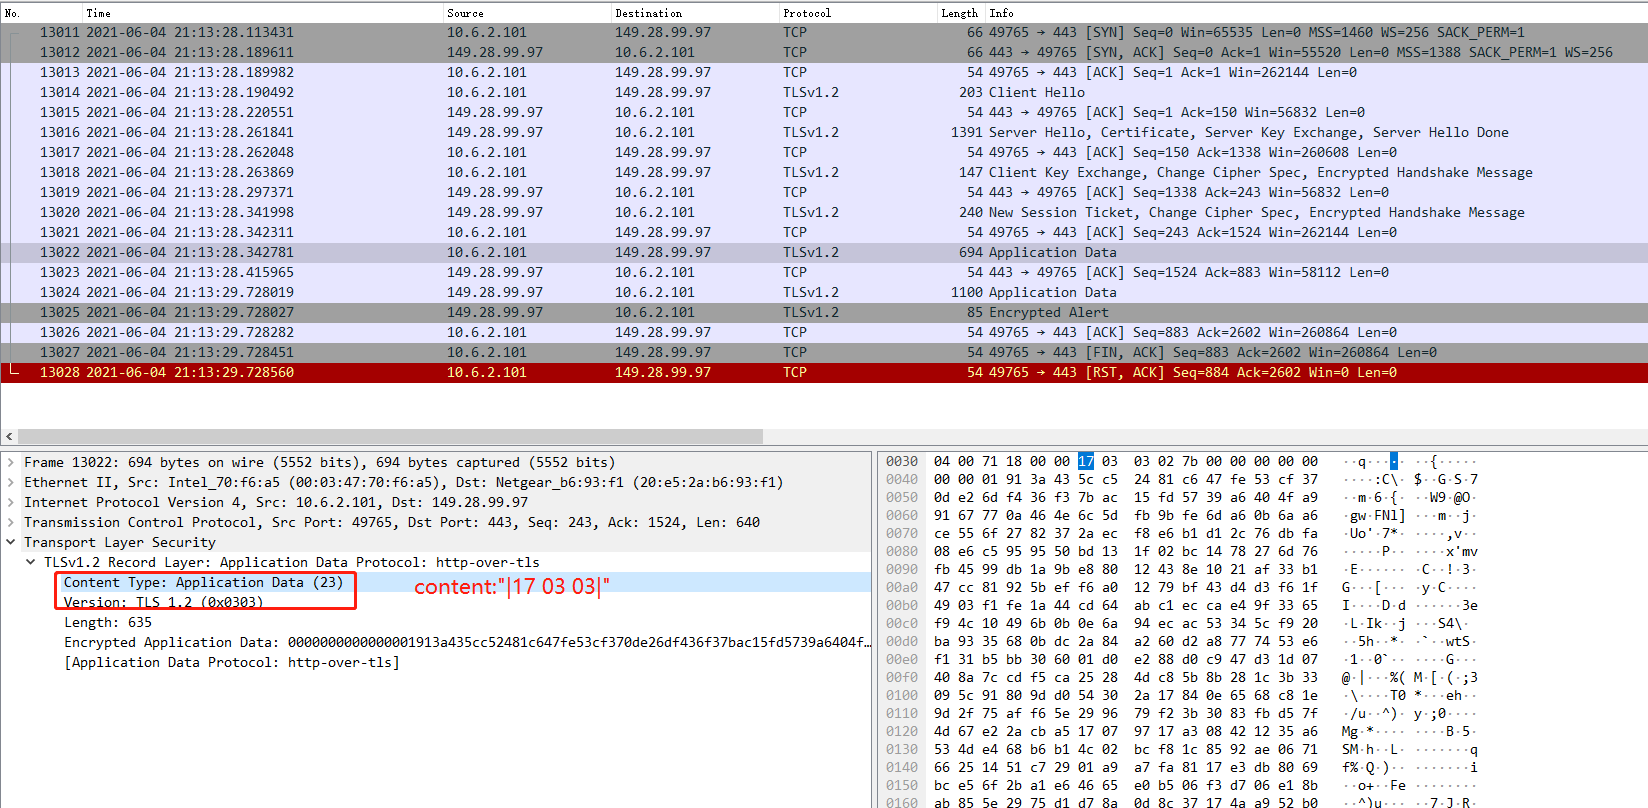
Task: Click the Source column header
Action: tap(465, 13)
